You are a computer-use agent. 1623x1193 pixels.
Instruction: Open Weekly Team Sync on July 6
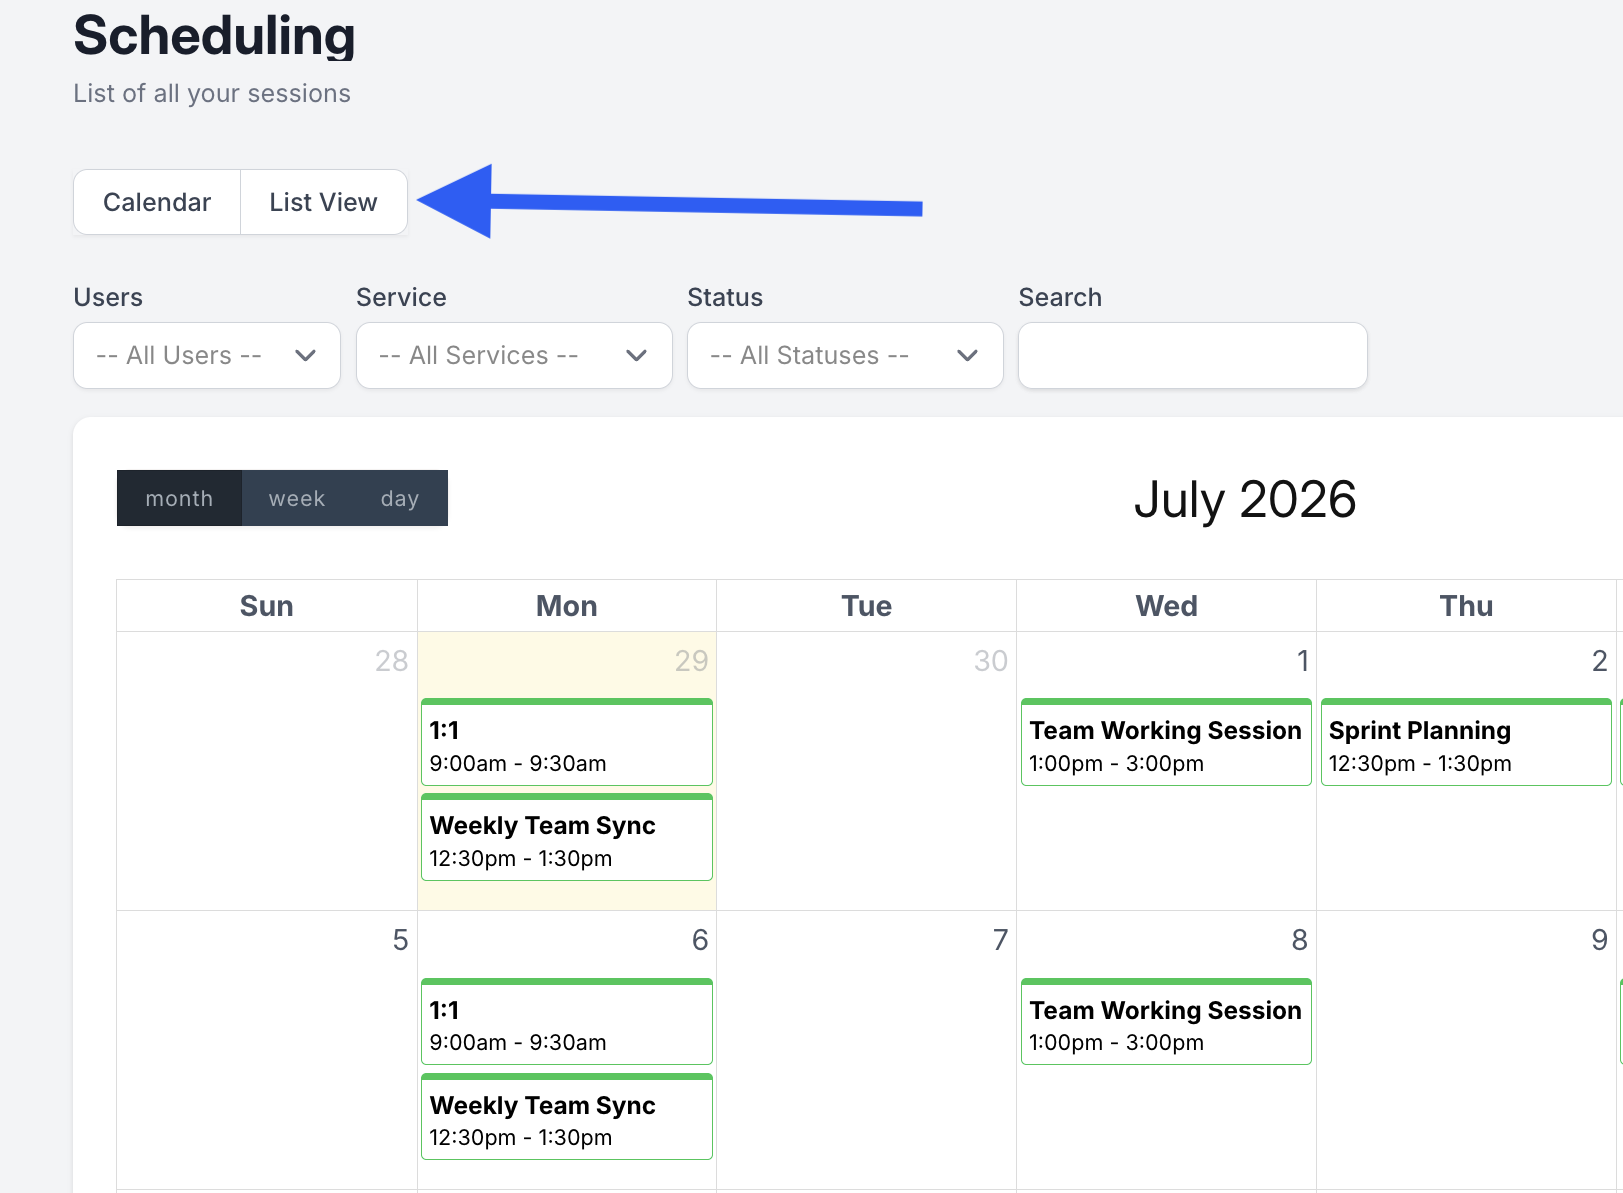[567, 1116]
